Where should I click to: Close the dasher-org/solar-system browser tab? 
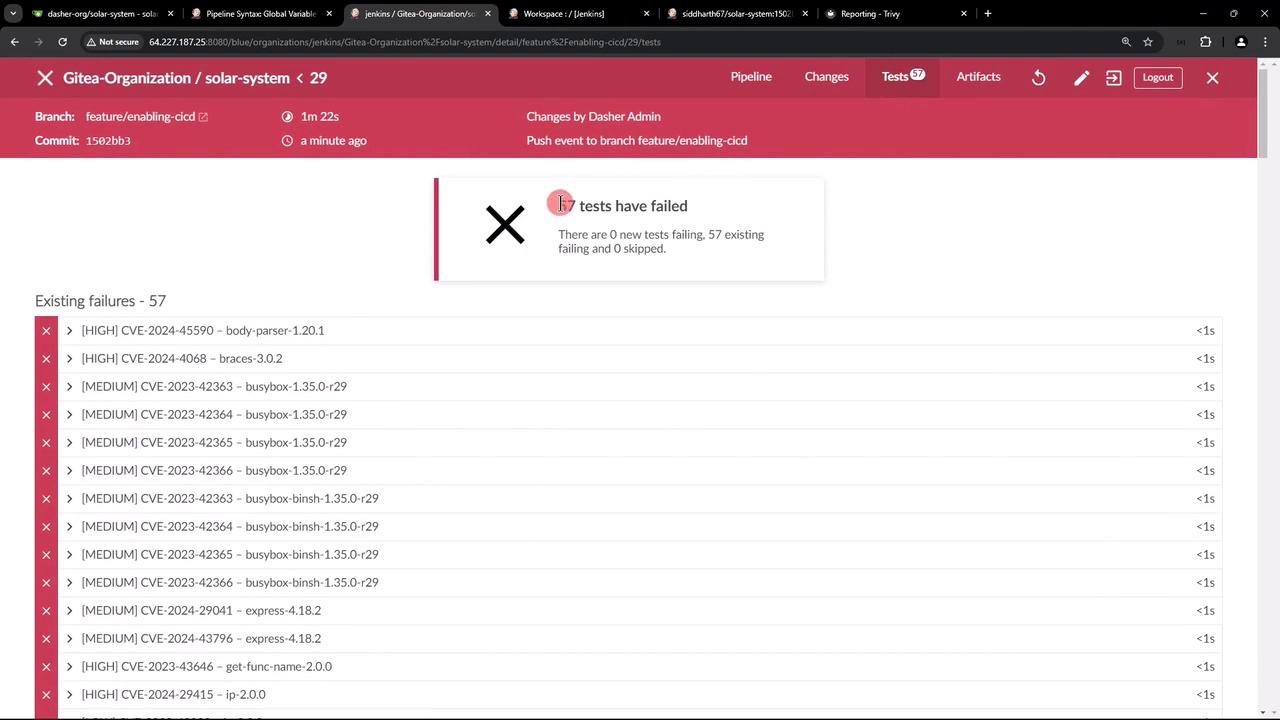point(170,14)
